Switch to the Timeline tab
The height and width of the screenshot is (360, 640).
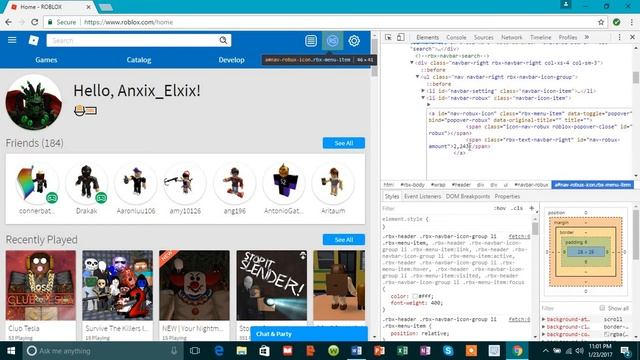tap(540, 37)
